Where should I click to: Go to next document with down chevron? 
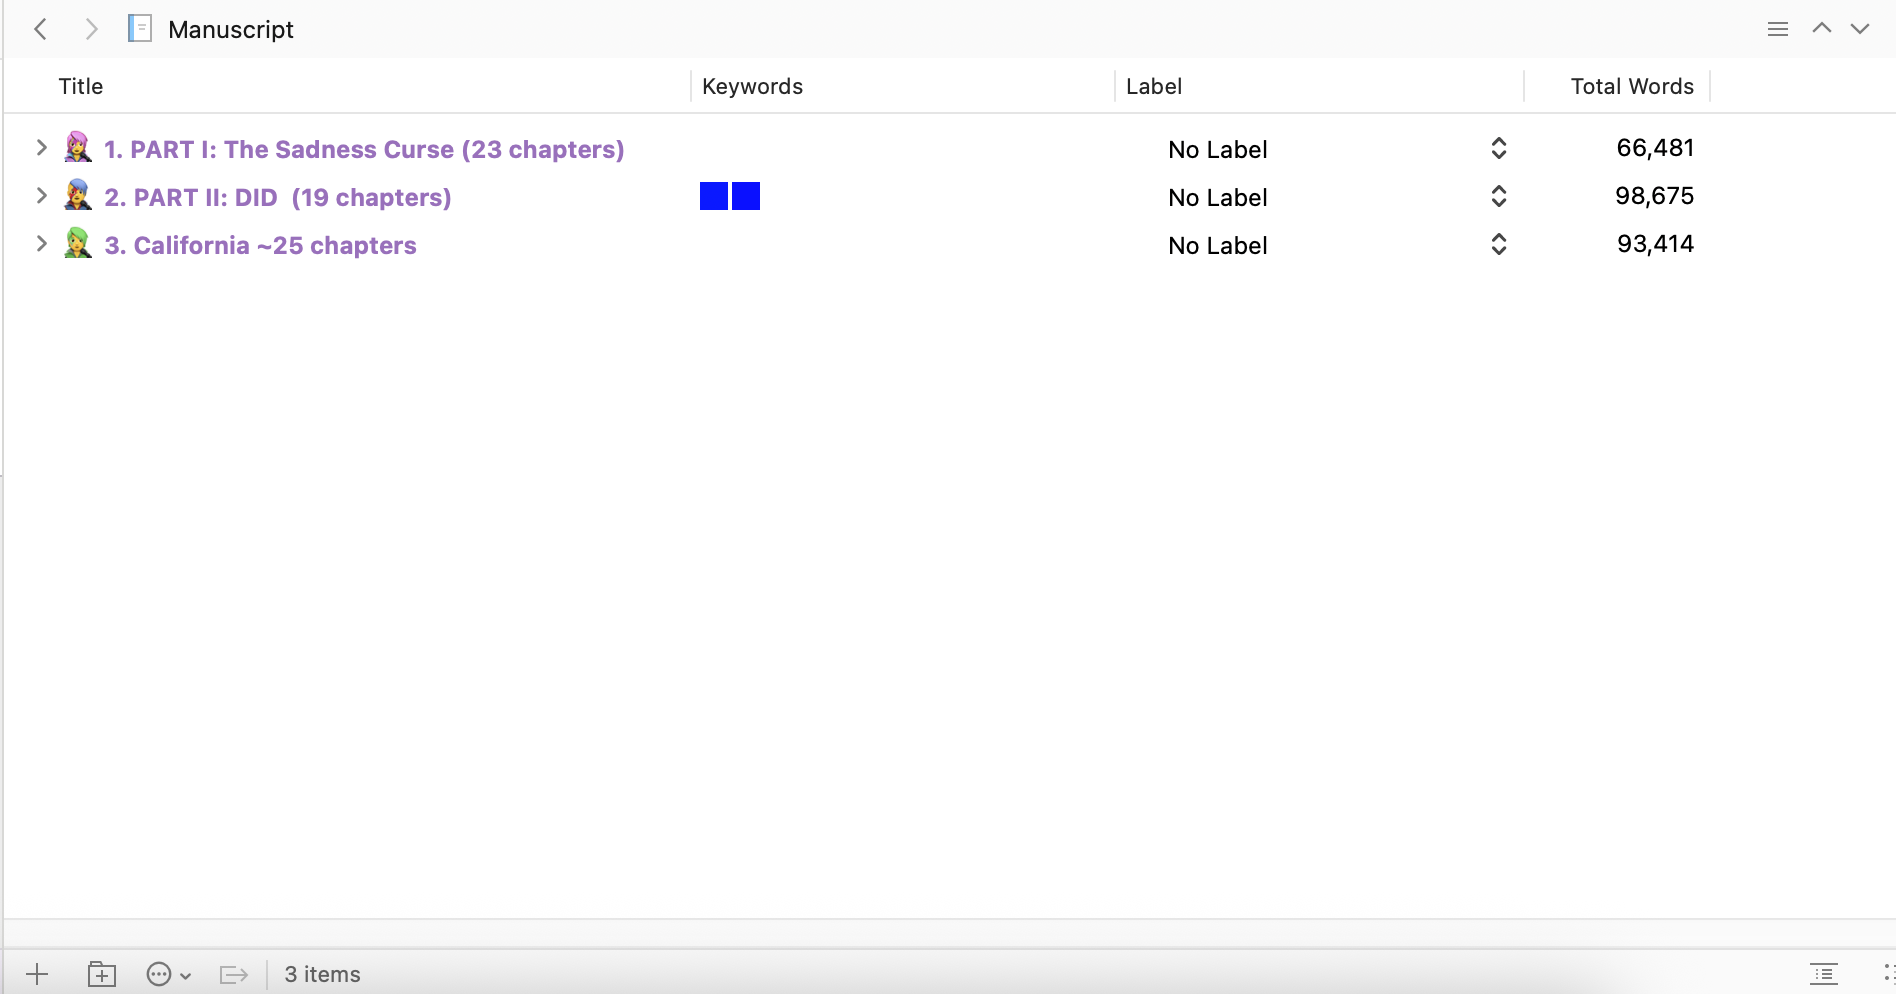pyautogui.click(x=1859, y=29)
